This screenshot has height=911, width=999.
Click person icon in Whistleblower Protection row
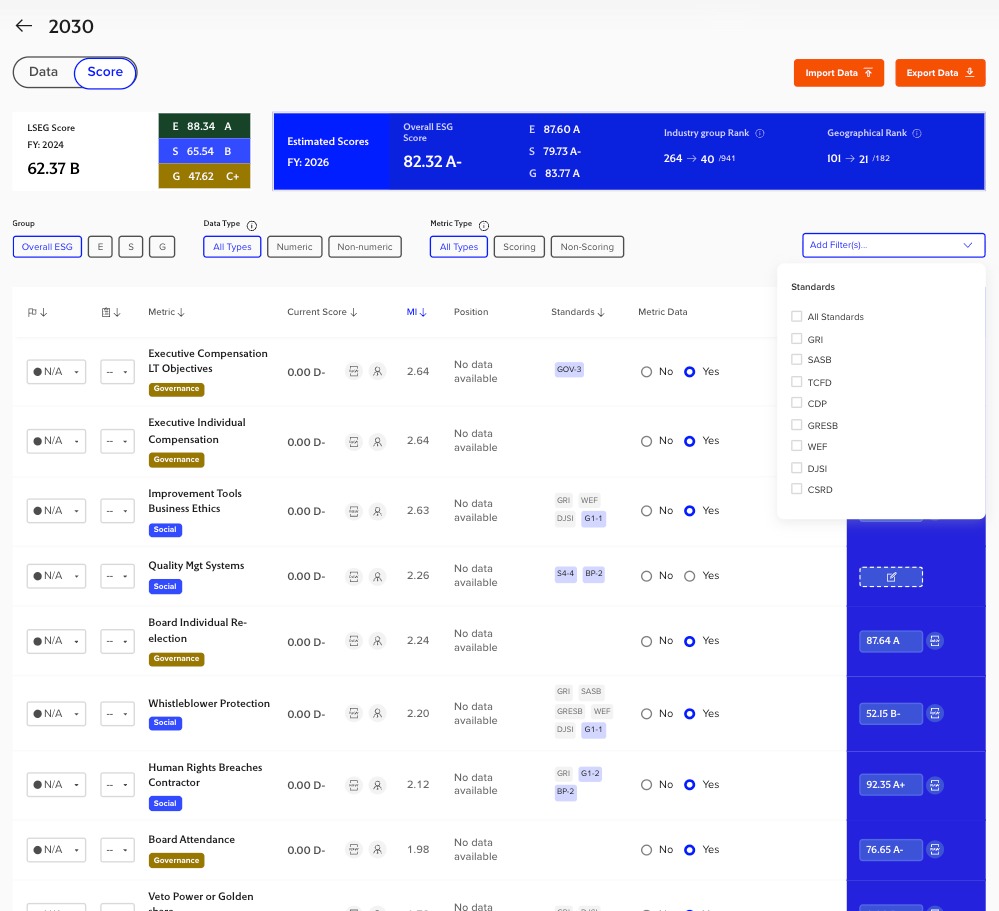[x=377, y=714]
